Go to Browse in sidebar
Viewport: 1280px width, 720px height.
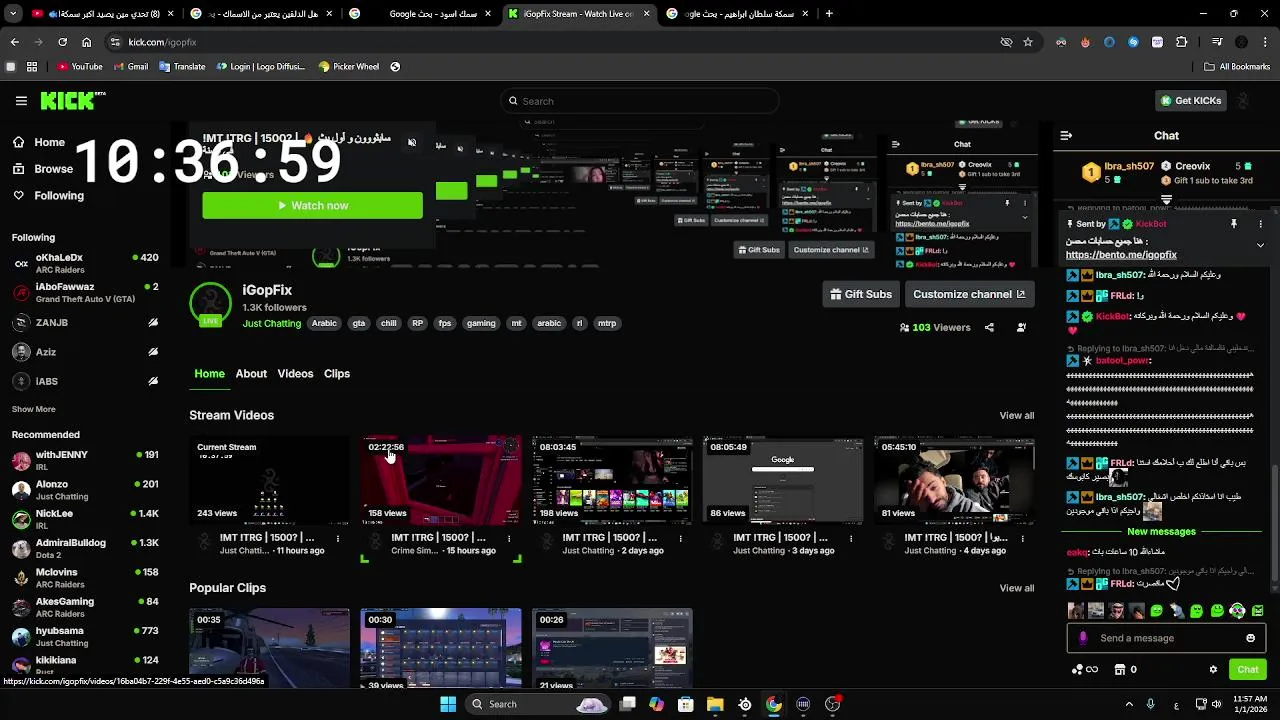point(43,169)
